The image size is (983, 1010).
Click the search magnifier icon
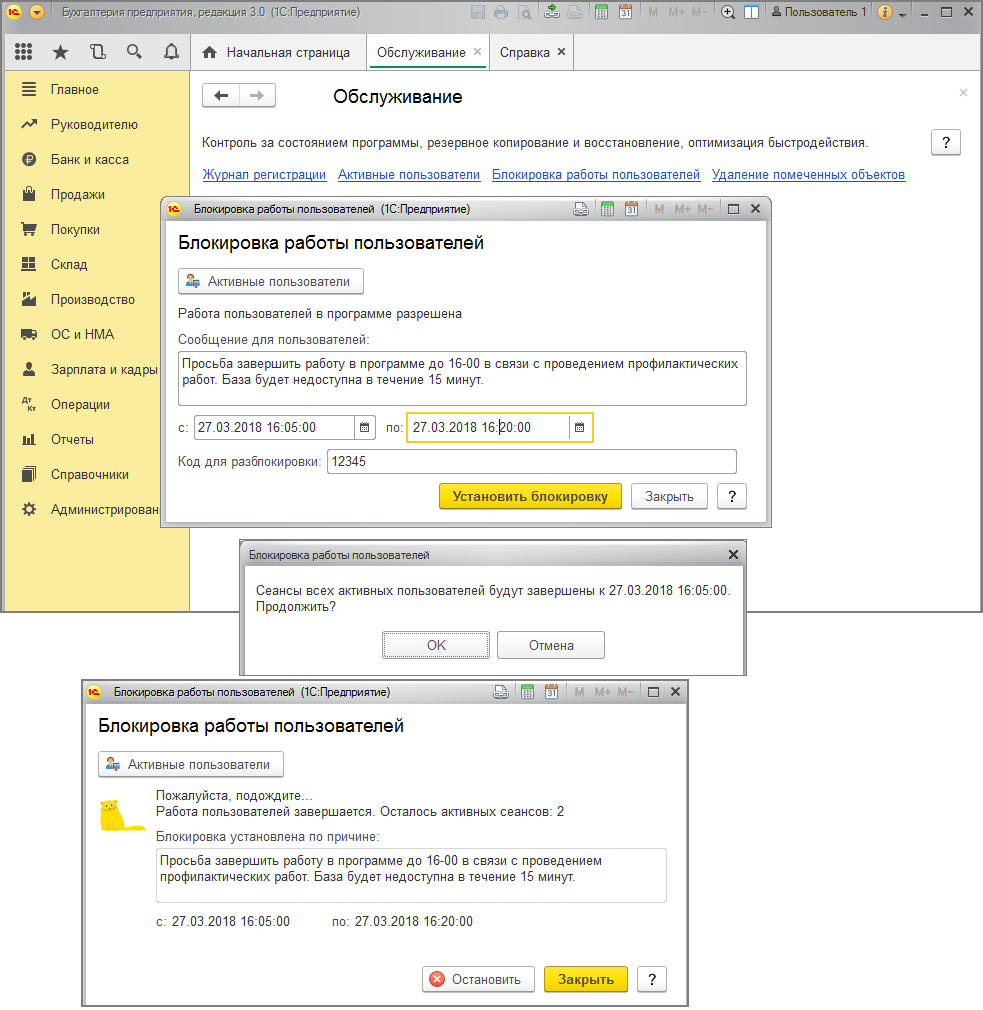134,52
